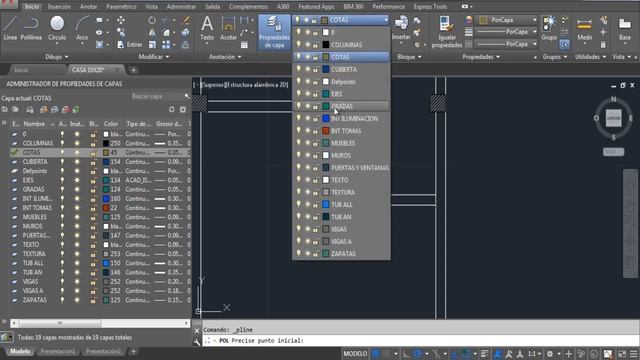Collapse the COTAS layer dropdown
The width and height of the screenshot is (640, 360).
[x=386, y=20]
